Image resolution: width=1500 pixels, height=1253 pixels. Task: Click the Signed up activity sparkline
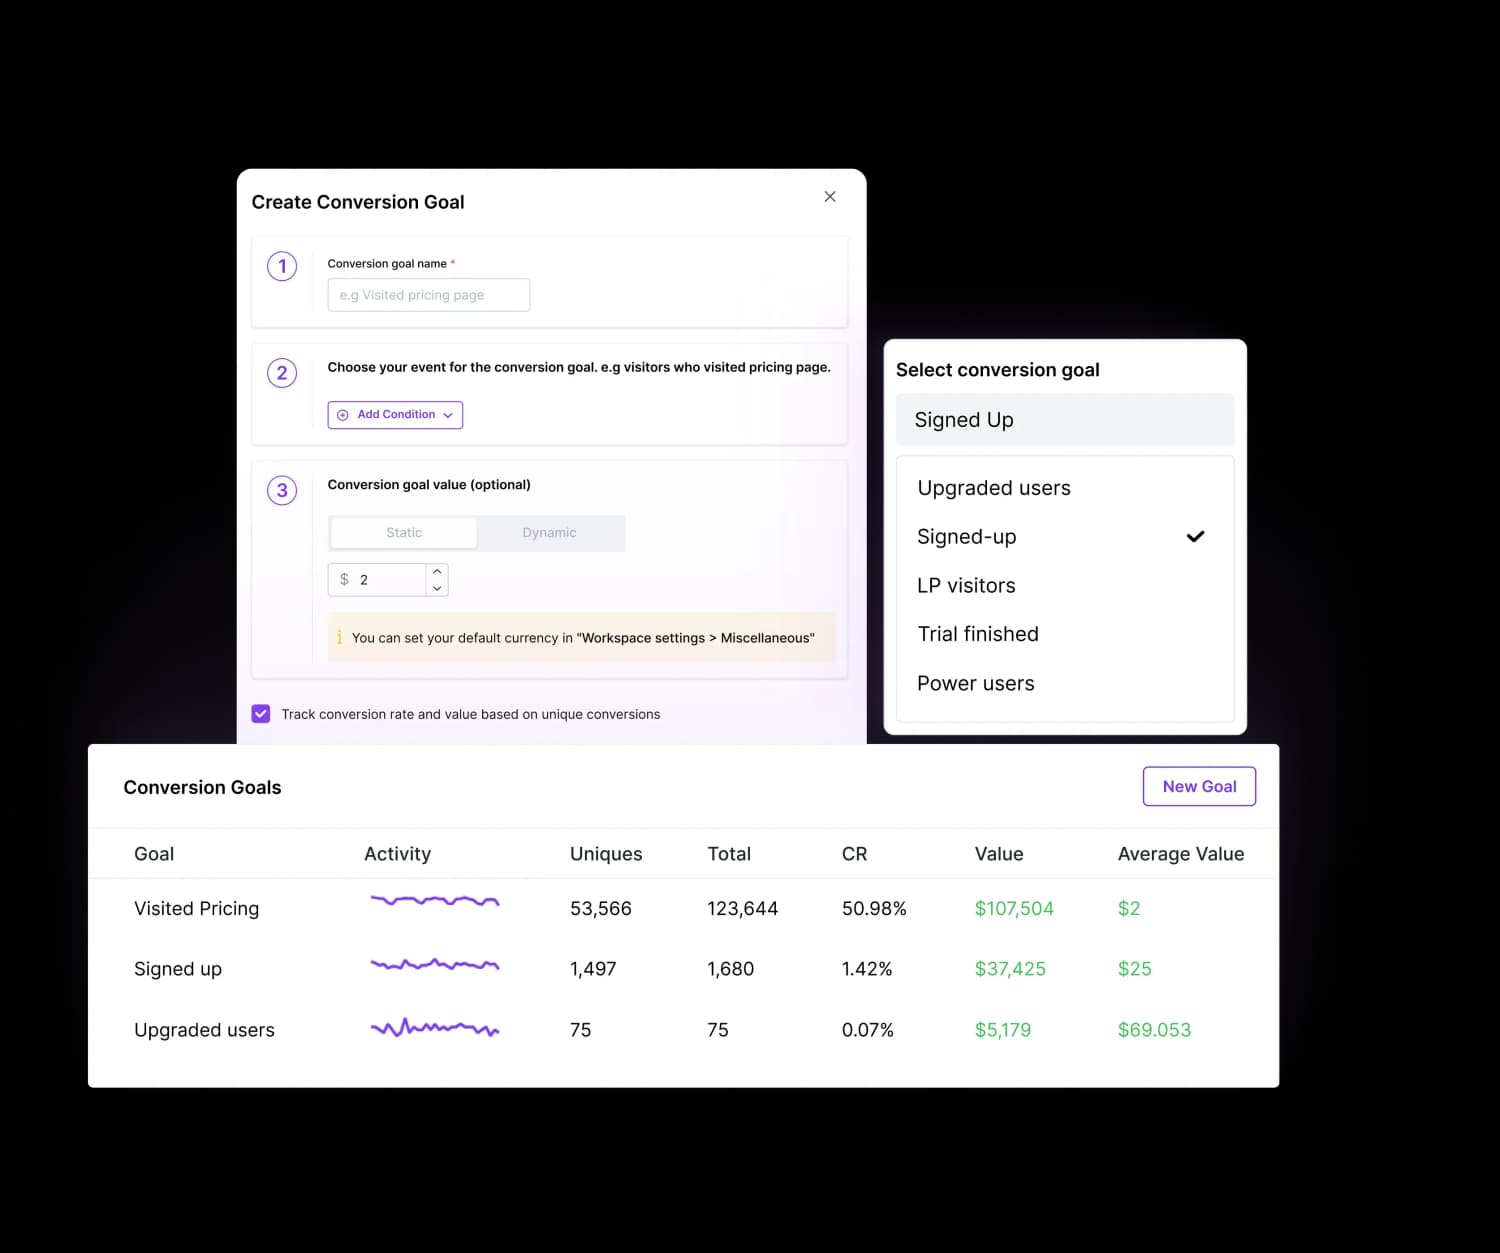tap(434, 966)
